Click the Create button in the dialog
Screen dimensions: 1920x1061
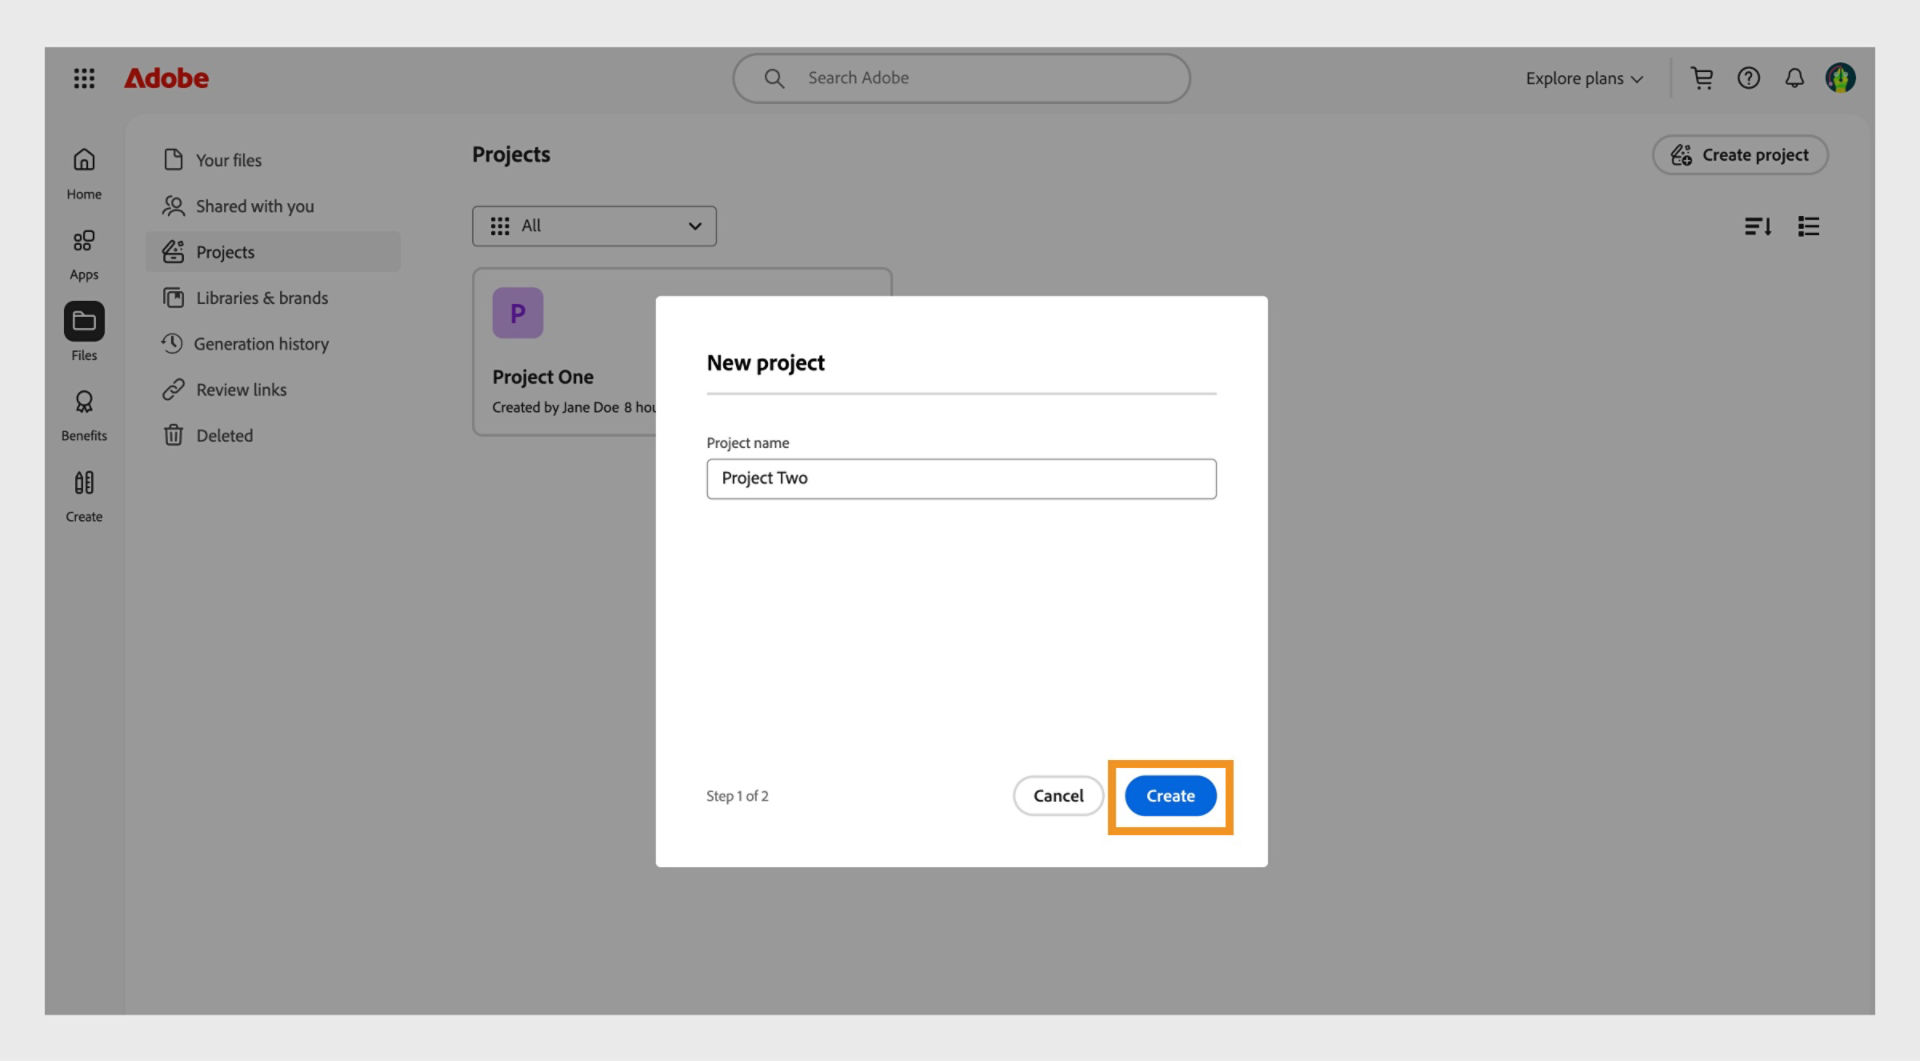pyautogui.click(x=1169, y=796)
